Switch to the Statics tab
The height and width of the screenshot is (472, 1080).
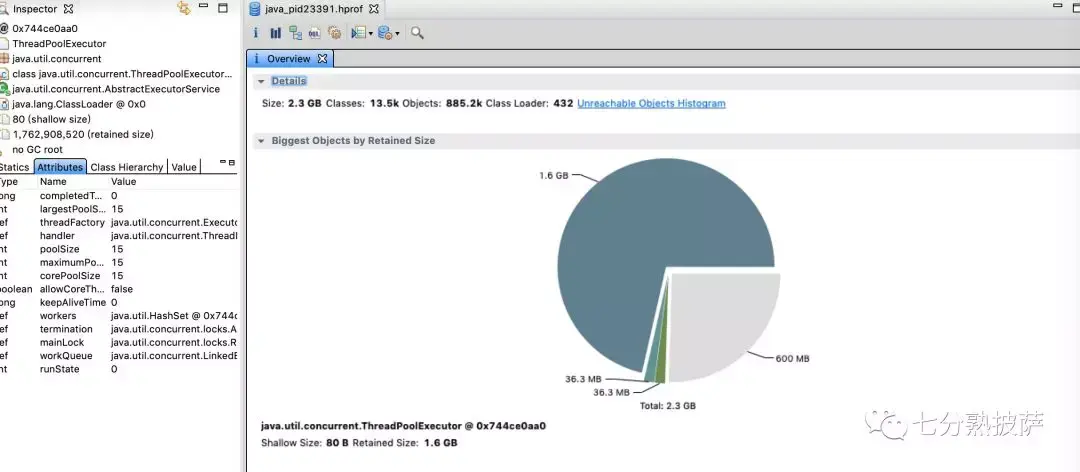tap(14, 167)
